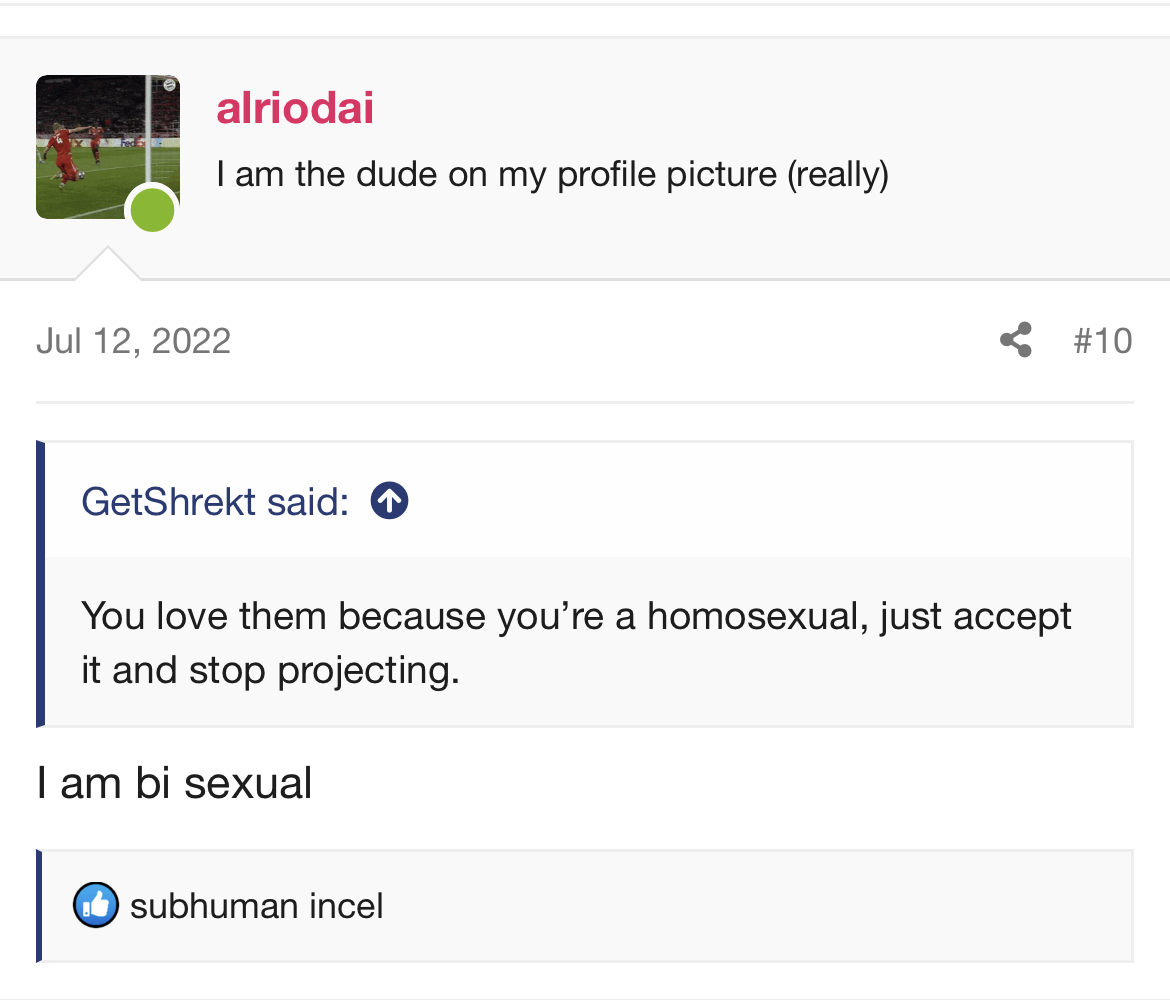This screenshot has height=1000, width=1170.
Task: Click the reply text "I am bi sexual"
Action: pos(174,782)
